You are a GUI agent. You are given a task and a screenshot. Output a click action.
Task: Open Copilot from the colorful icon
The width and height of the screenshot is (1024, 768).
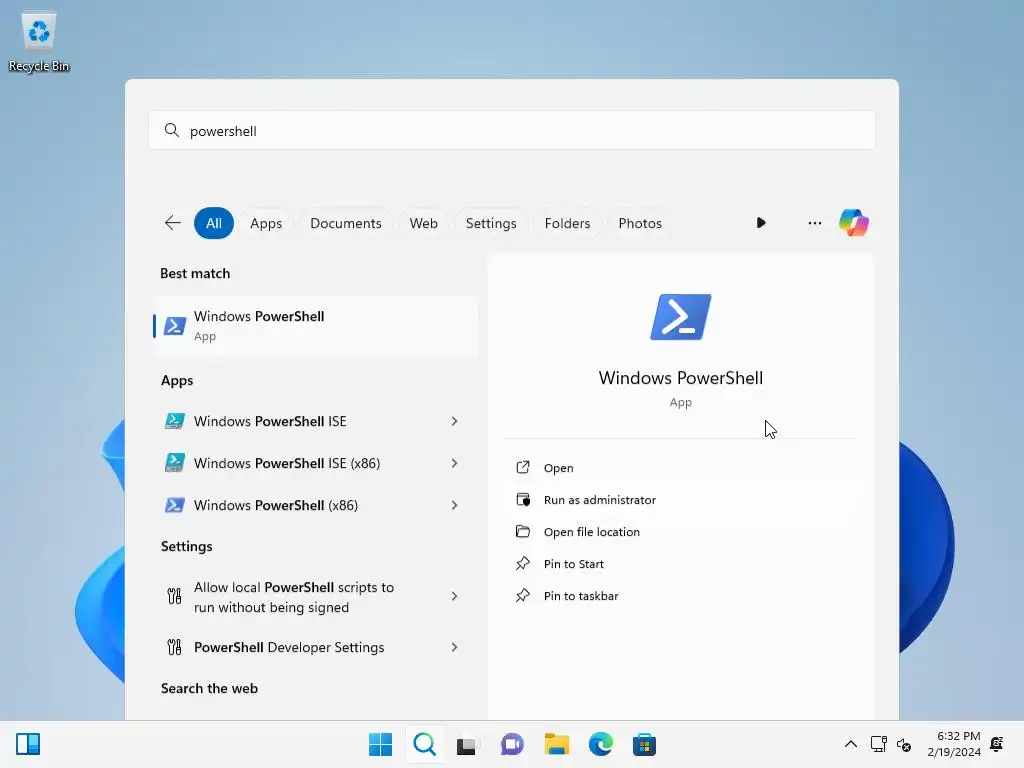[854, 223]
